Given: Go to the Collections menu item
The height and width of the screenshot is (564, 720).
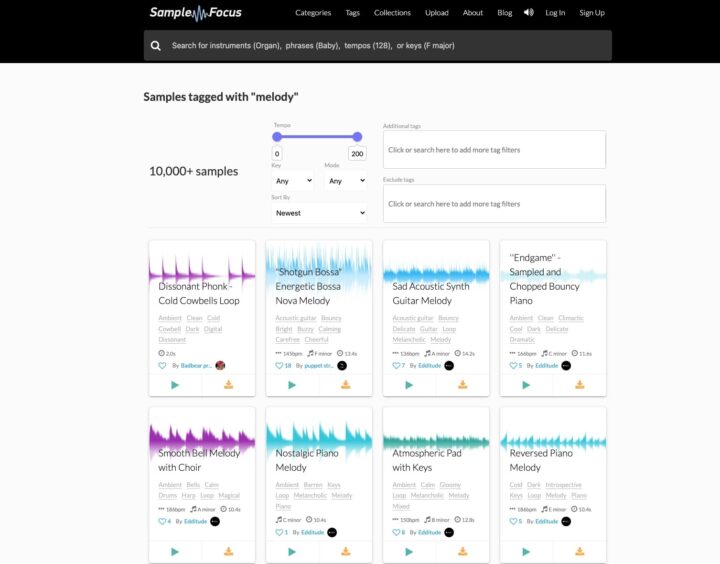Looking at the screenshot, I should tap(392, 13).
